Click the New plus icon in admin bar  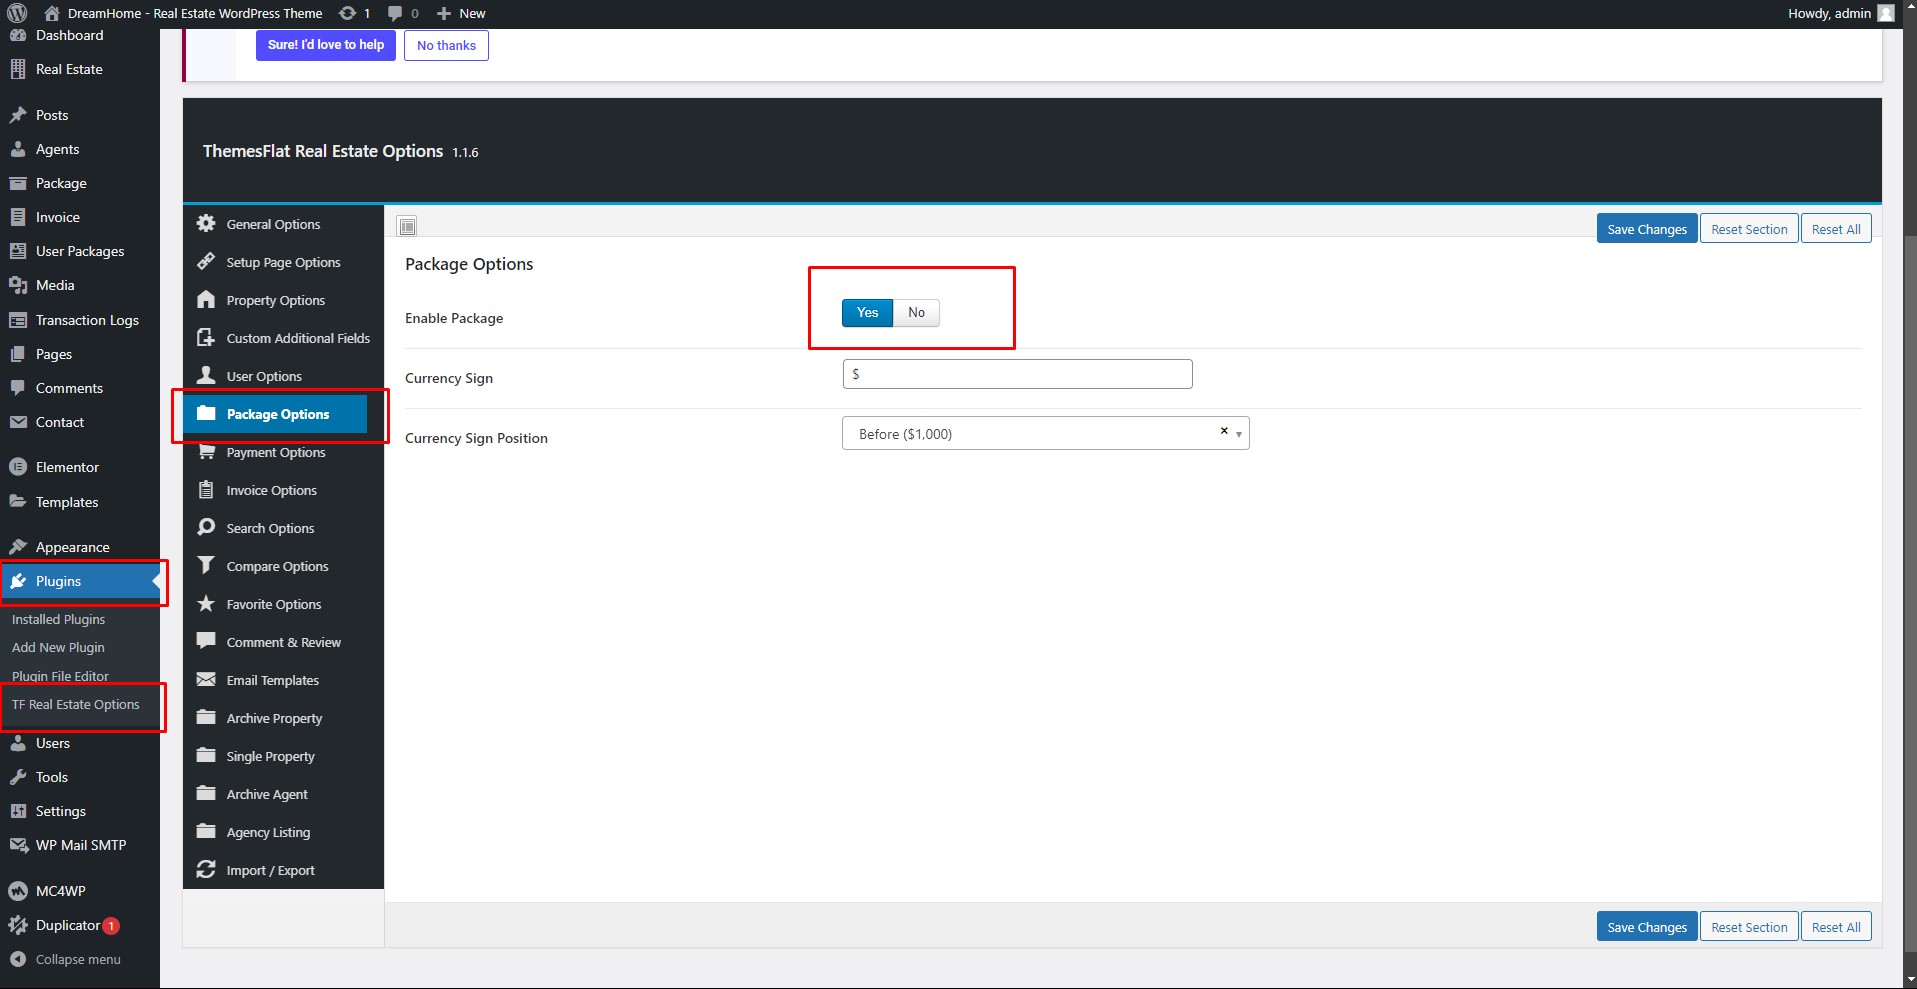point(444,13)
